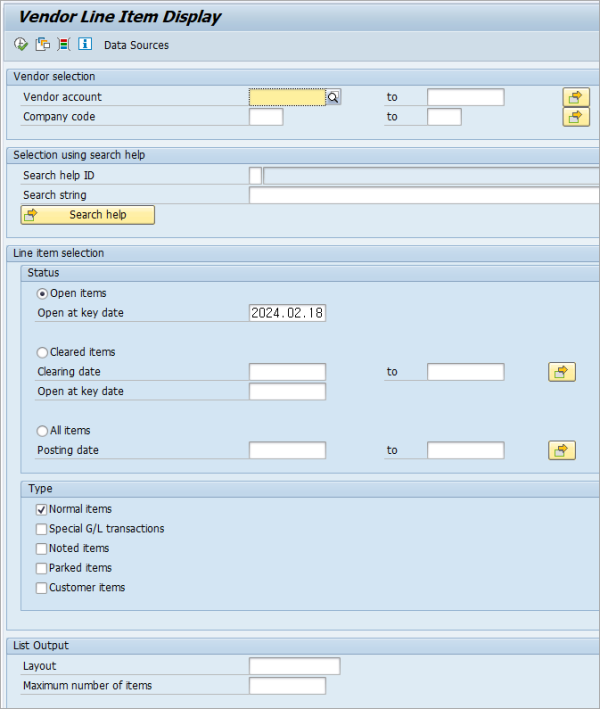The image size is (600, 709).
Task: Click the blue Information icon
Action: tap(85, 44)
